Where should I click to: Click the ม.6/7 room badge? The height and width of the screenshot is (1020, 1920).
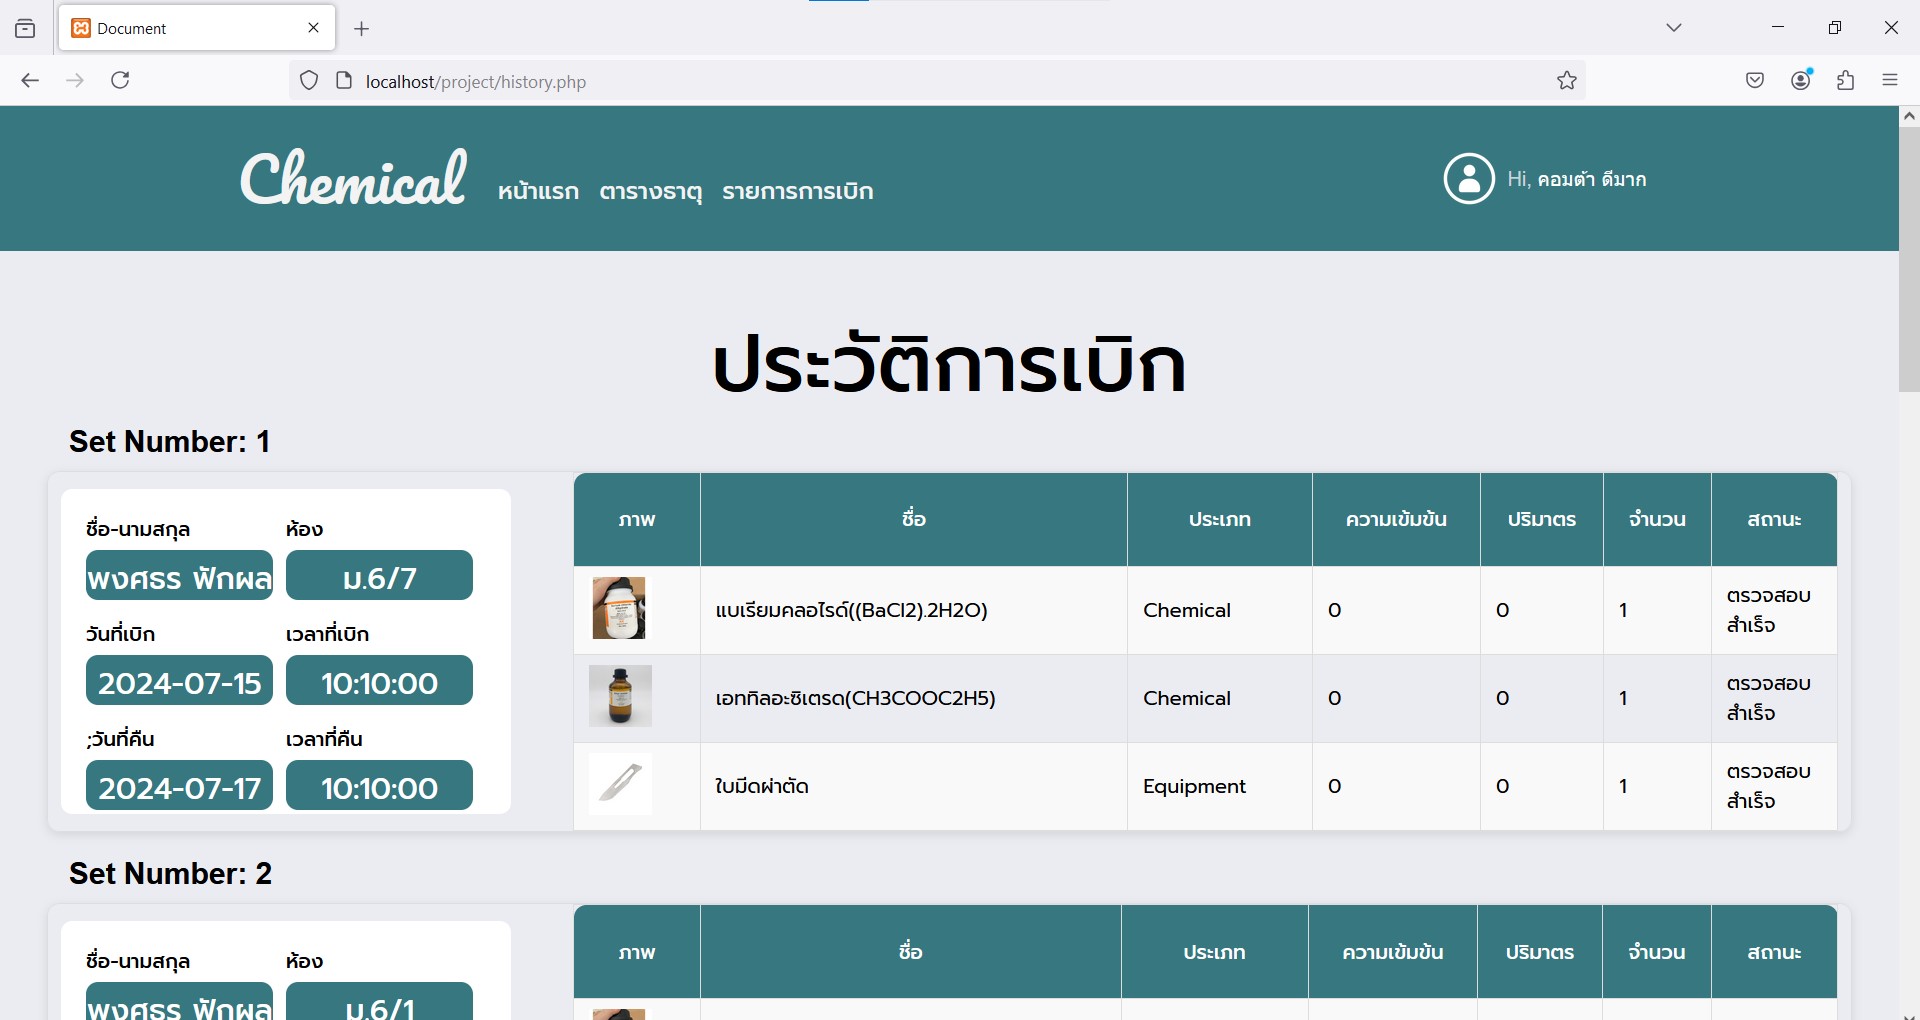coord(379,575)
